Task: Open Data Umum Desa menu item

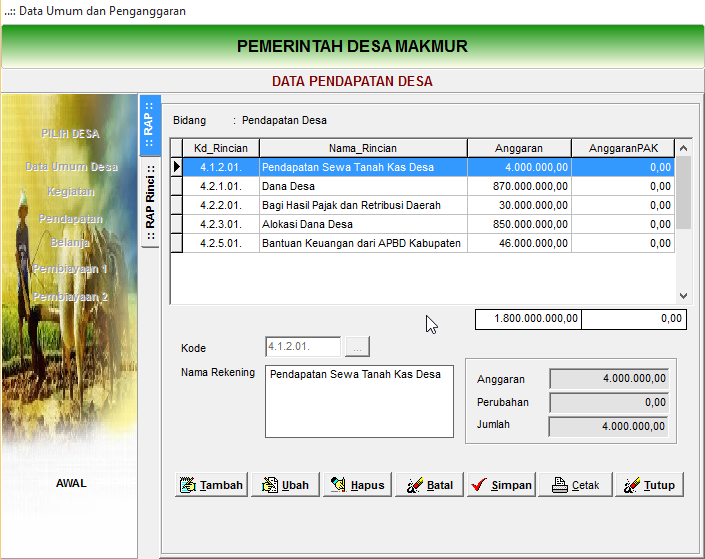Action: tap(71, 166)
